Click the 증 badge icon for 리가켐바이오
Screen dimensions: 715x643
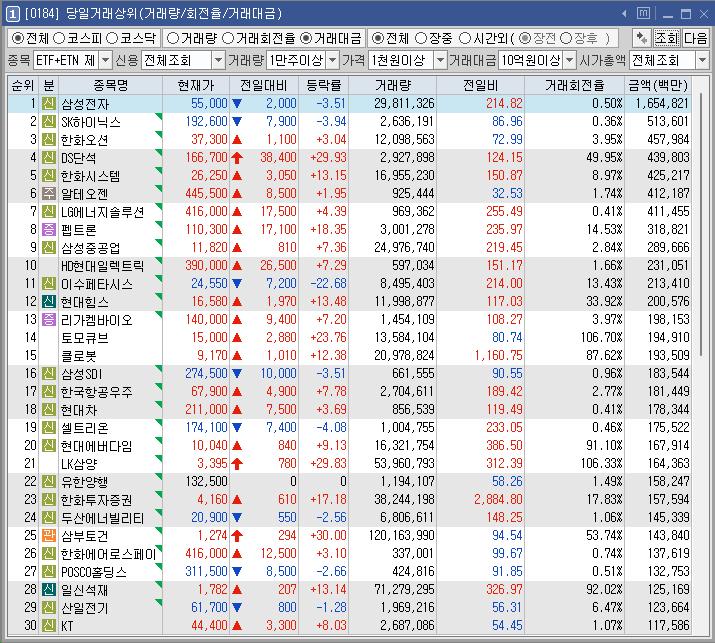(49, 320)
